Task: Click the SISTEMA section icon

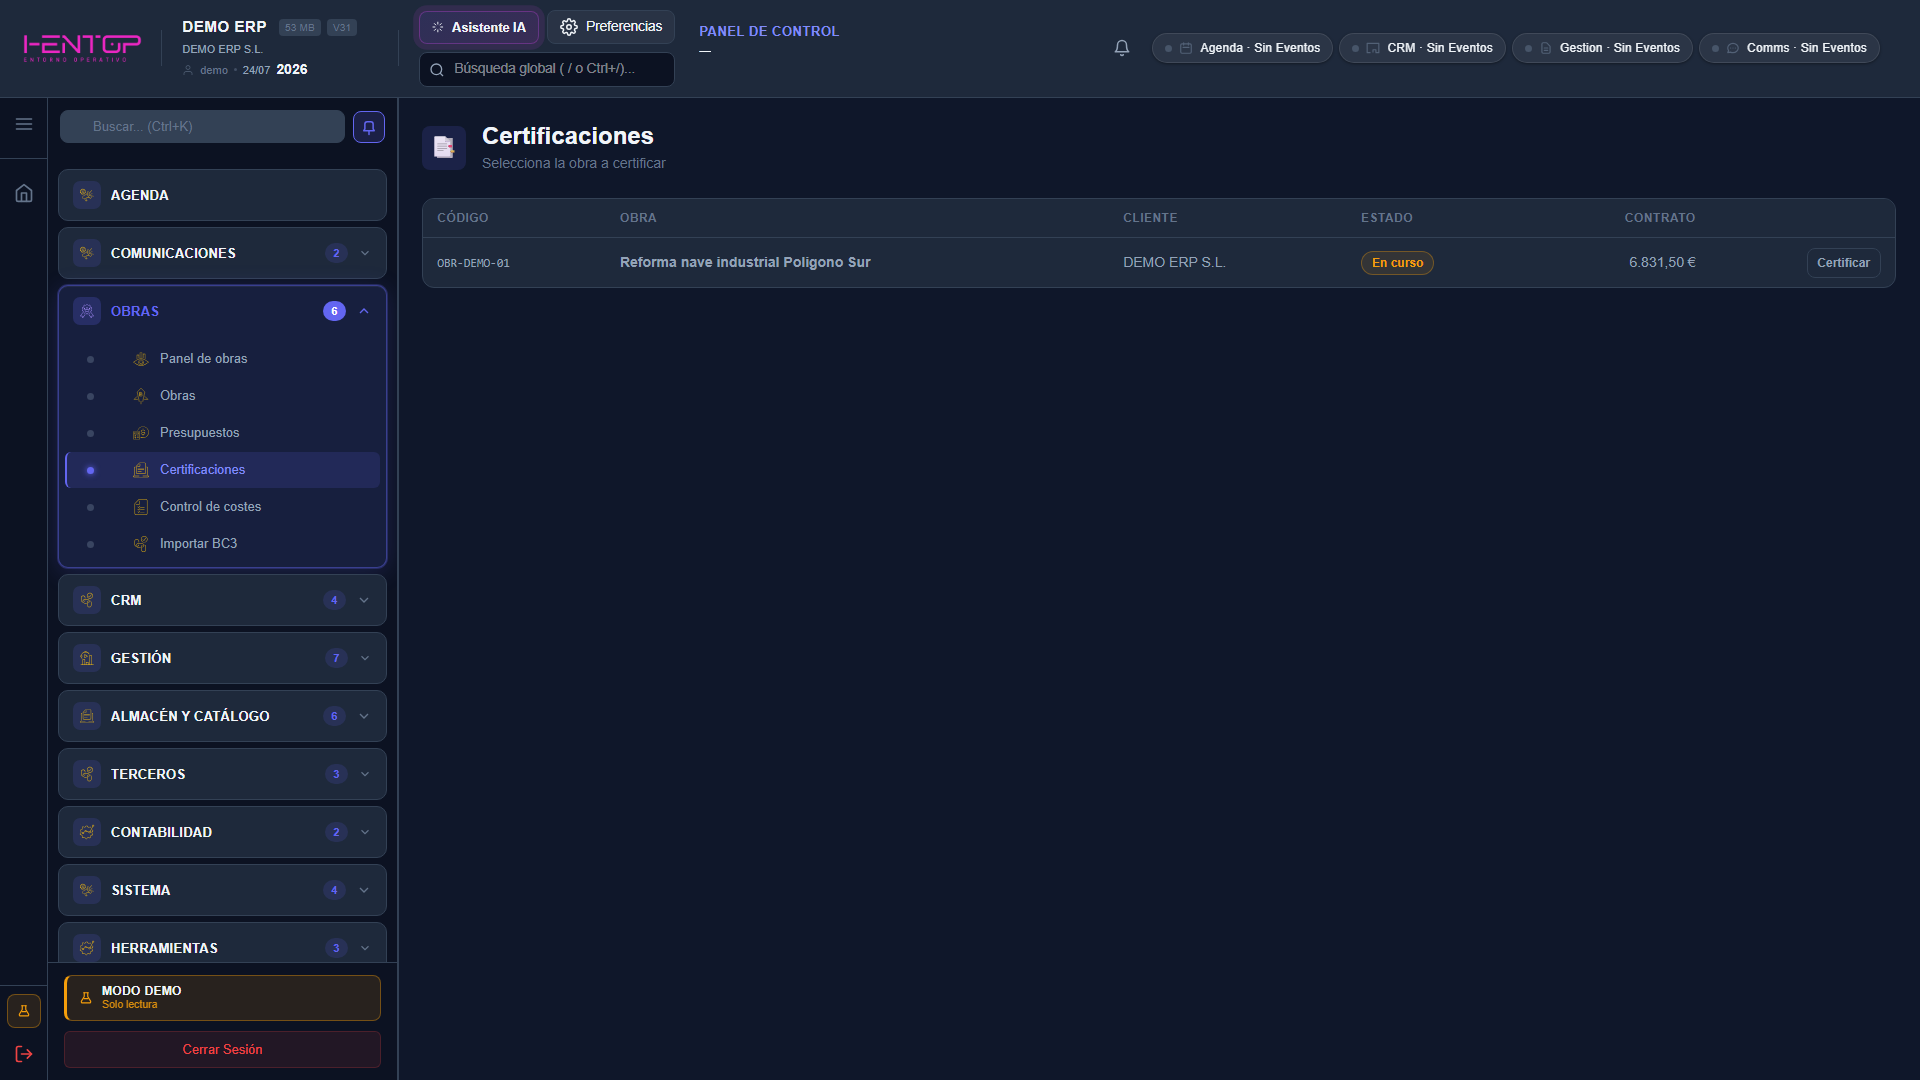Action: (87, 890)
